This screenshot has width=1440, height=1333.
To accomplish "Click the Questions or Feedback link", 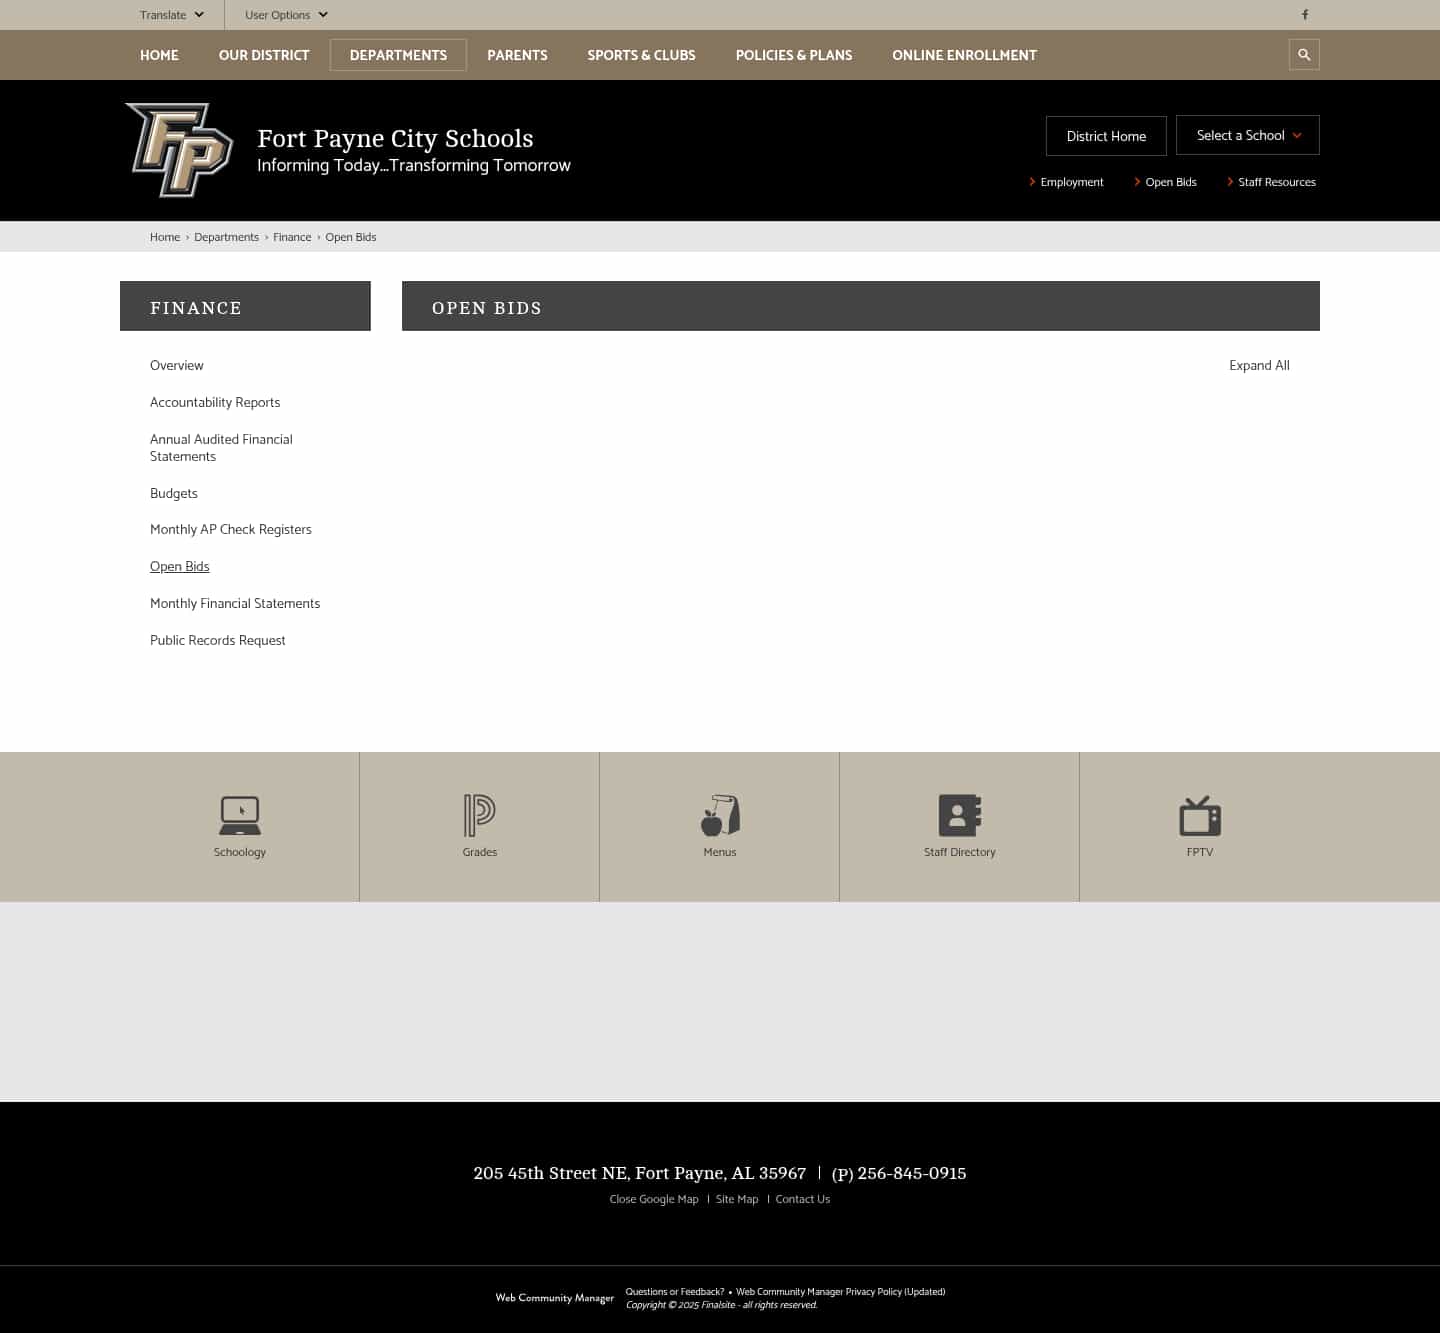I will [x=675, y=1292].
